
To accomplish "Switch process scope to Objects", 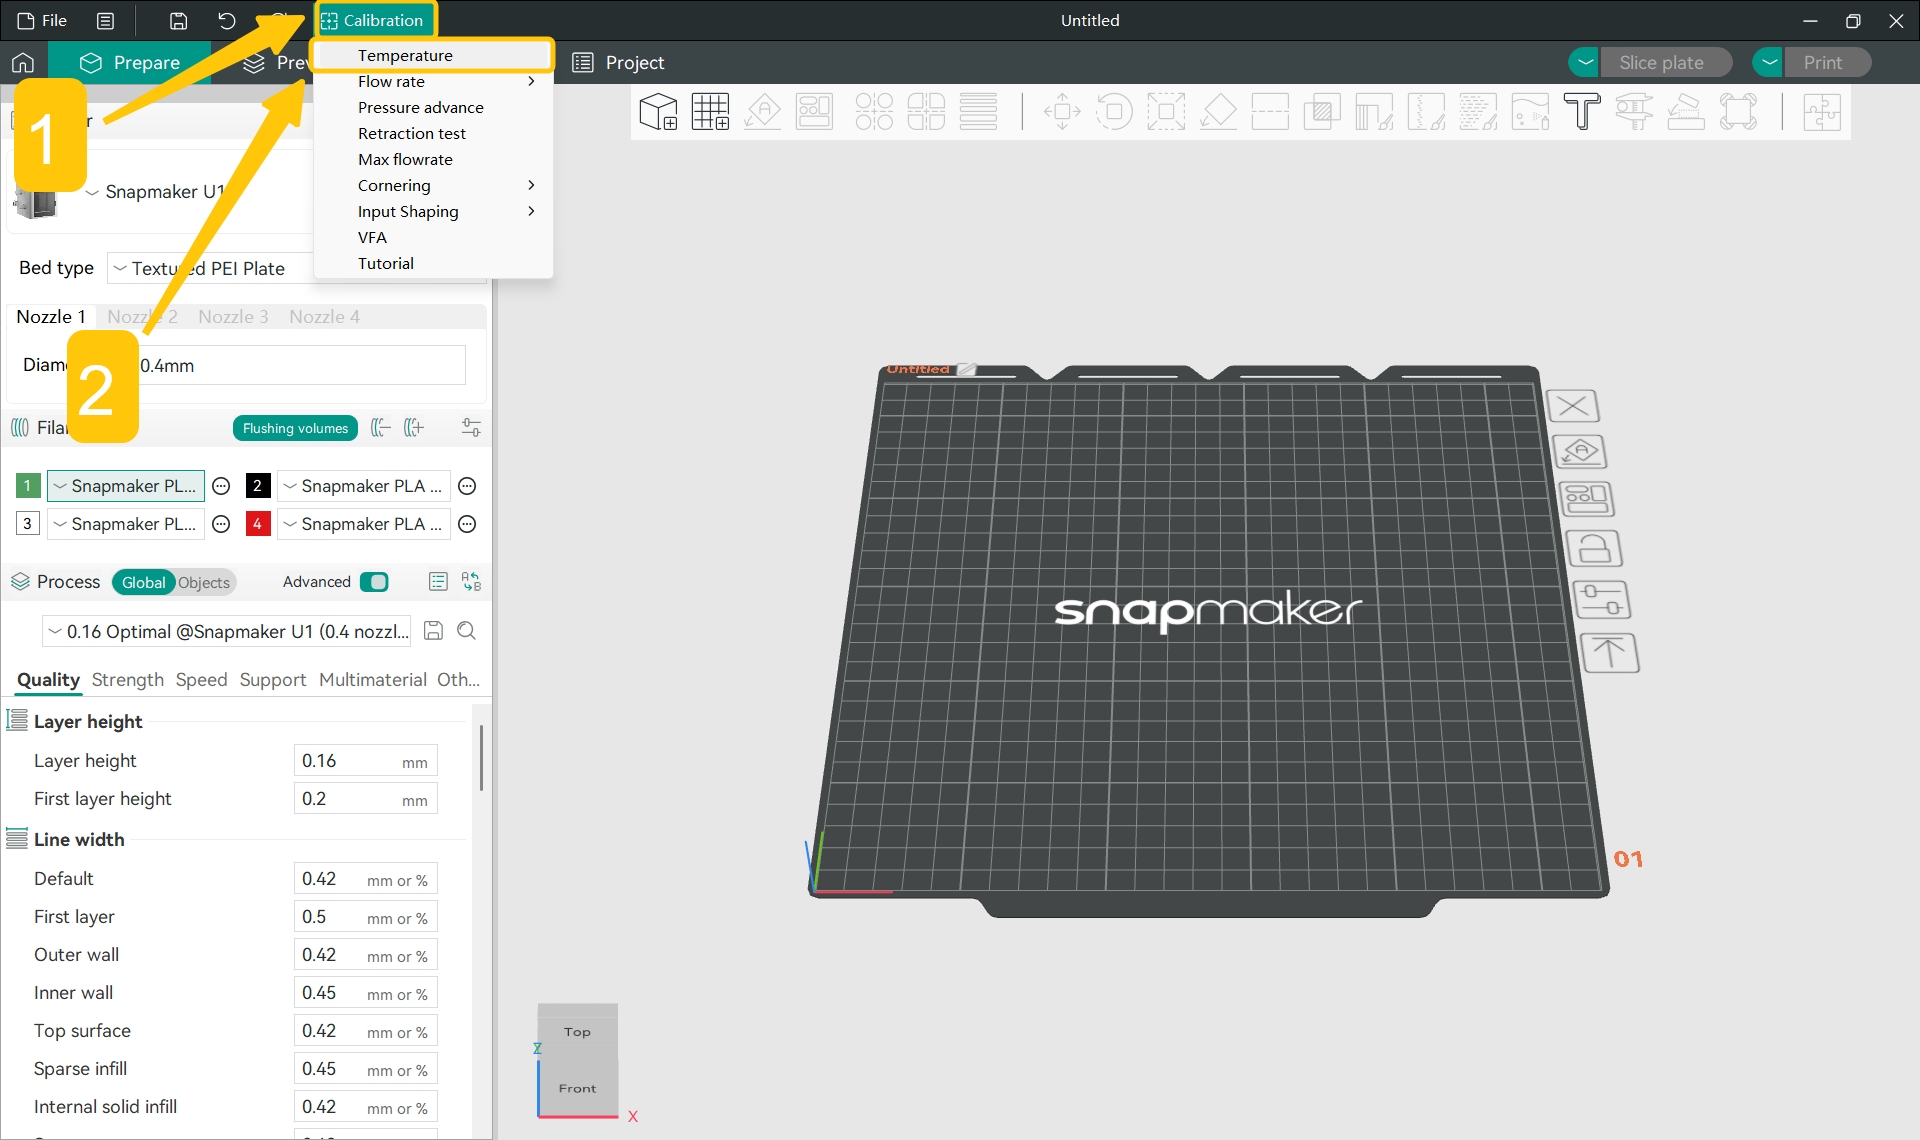I will (x=204, y=583).
